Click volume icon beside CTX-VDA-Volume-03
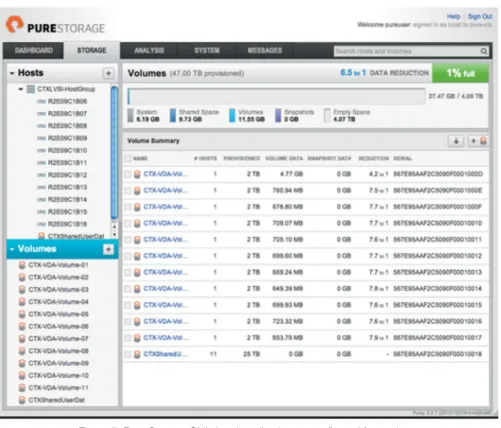The height and width of the screenshot is (428, 501). 22,289
